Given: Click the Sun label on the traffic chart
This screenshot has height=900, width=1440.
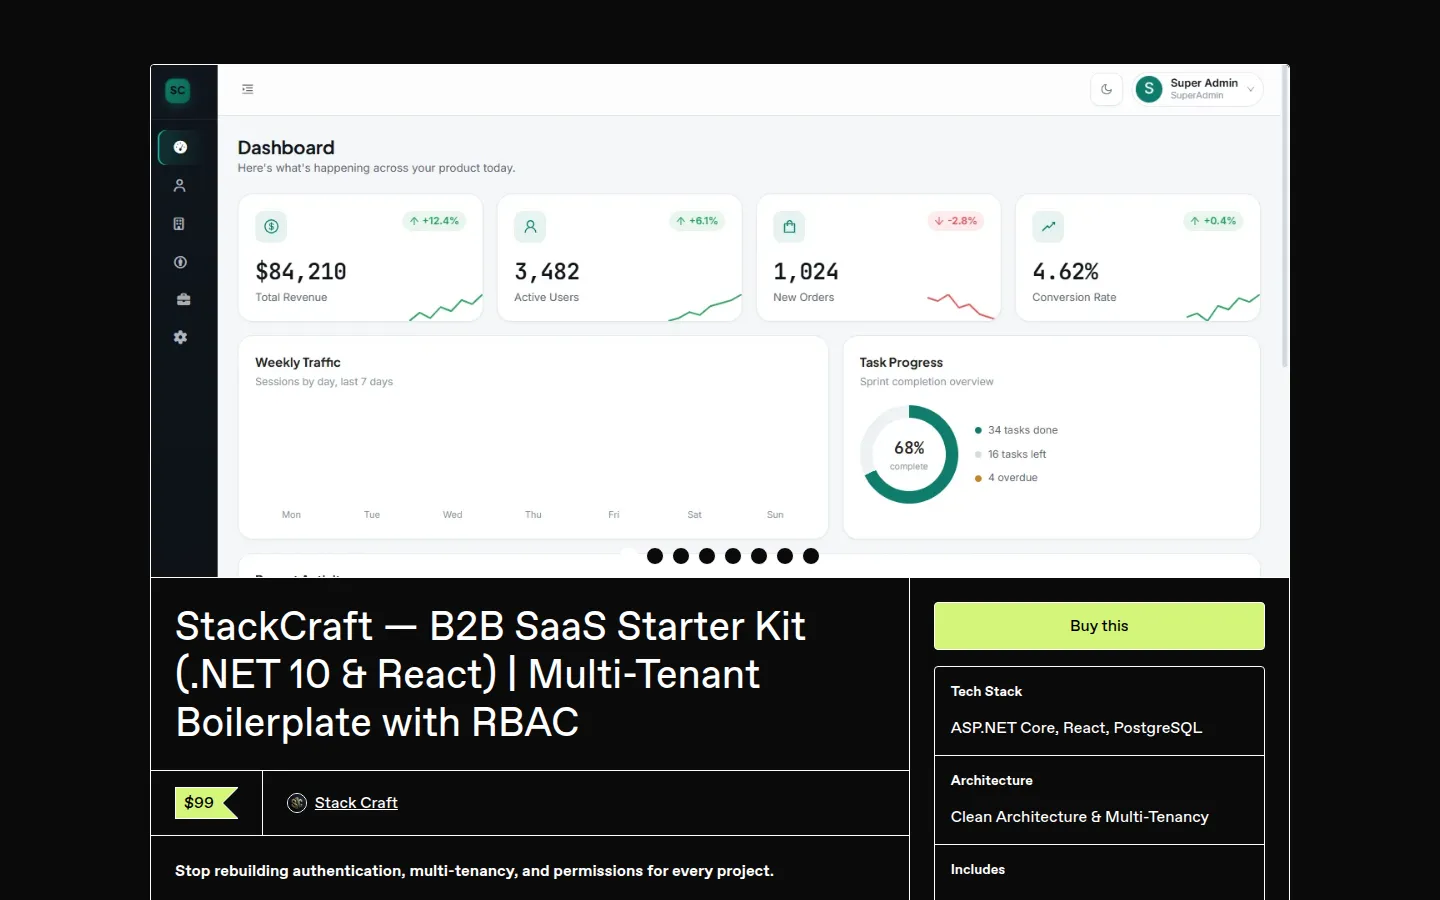Looking at the screenshot, I should tap(775, 515).
